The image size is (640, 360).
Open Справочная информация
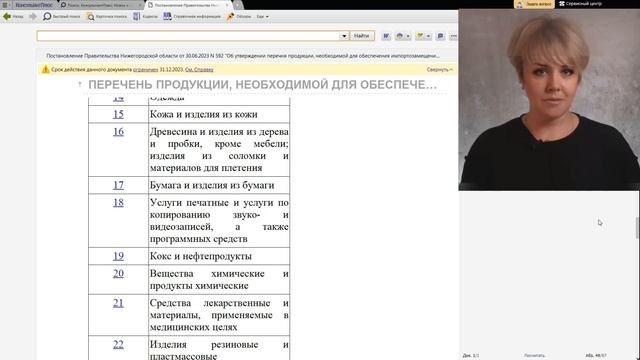[192, 17]
